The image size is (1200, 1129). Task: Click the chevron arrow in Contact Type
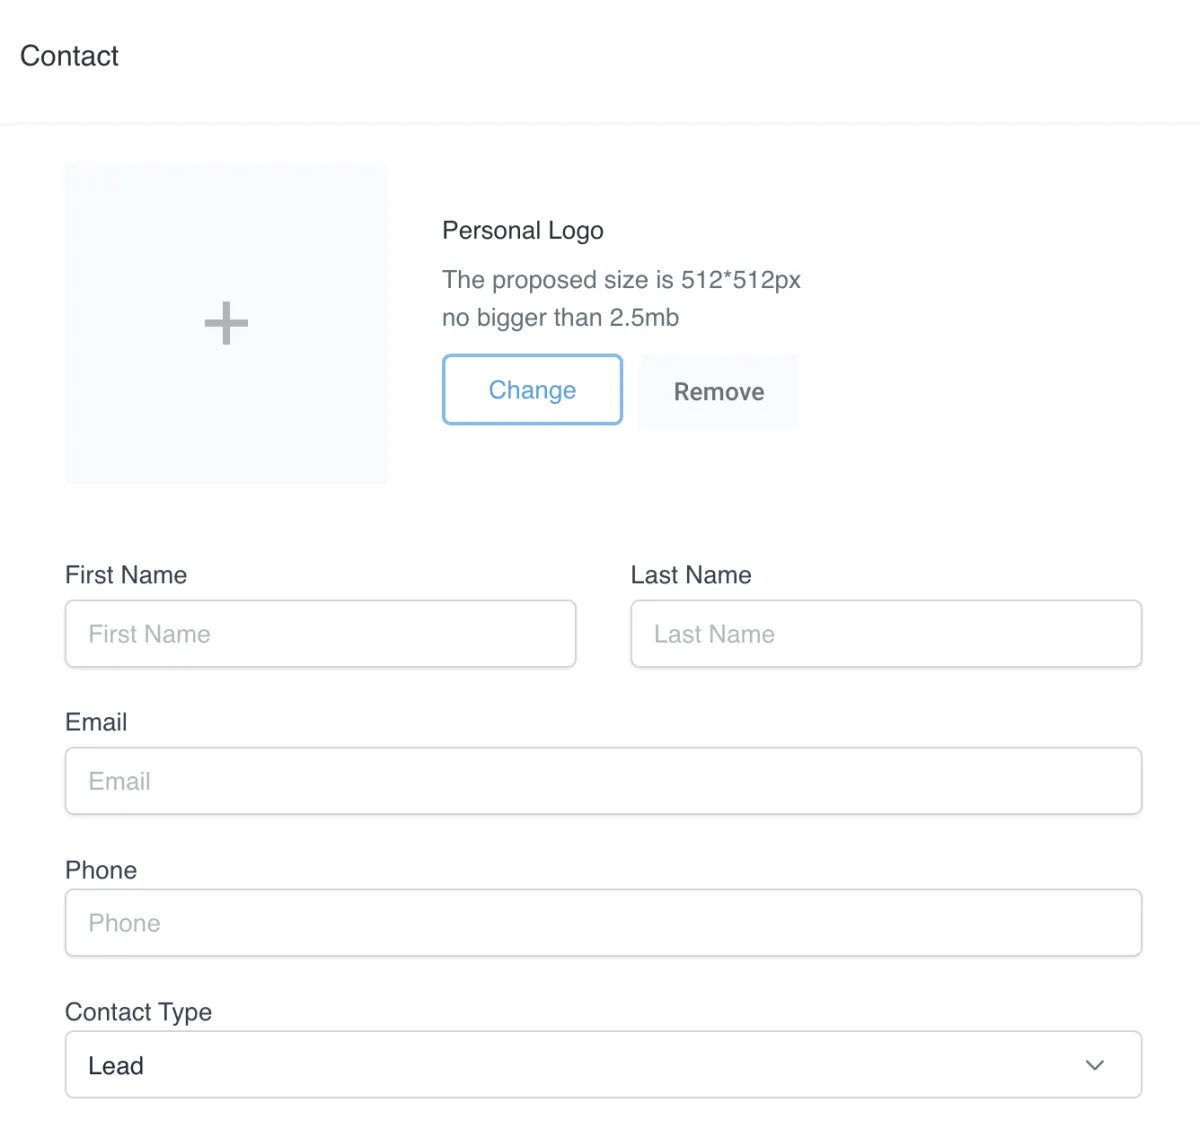coord(1095,1065)
